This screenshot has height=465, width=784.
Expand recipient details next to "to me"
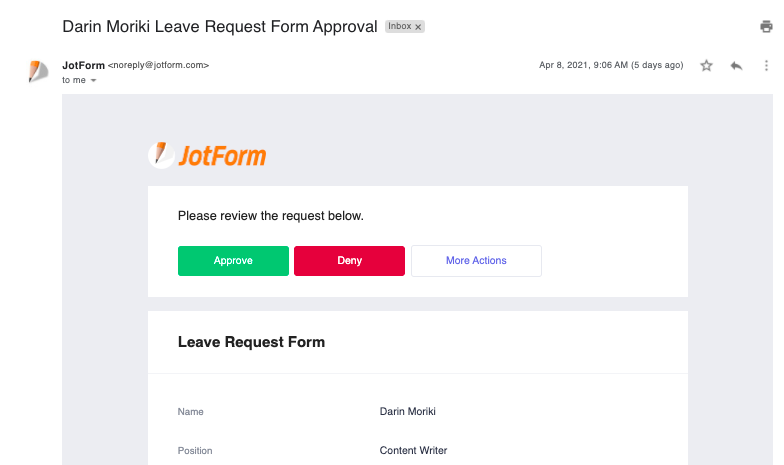pos(93,80)
